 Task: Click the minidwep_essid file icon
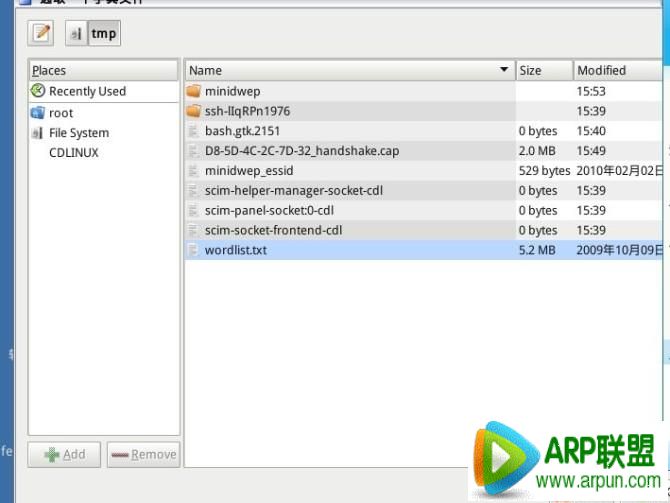(193, 171)
